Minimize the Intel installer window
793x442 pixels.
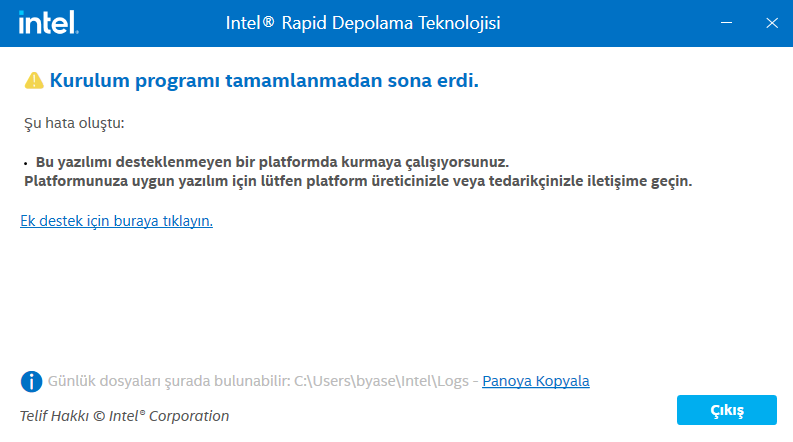tap(726, 23)
